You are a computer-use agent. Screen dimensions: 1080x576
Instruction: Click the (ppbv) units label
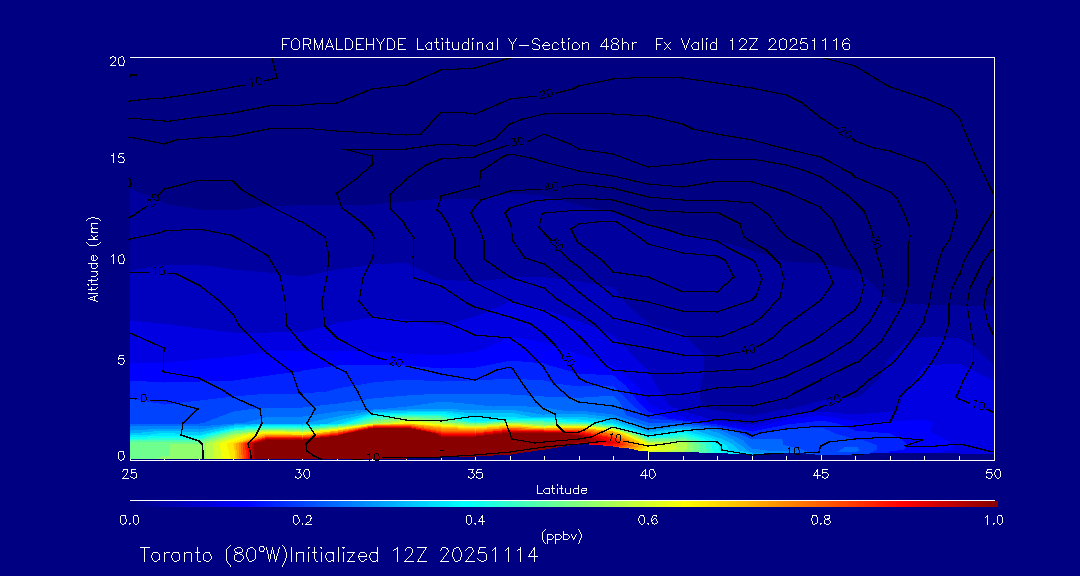pos(561,536)
